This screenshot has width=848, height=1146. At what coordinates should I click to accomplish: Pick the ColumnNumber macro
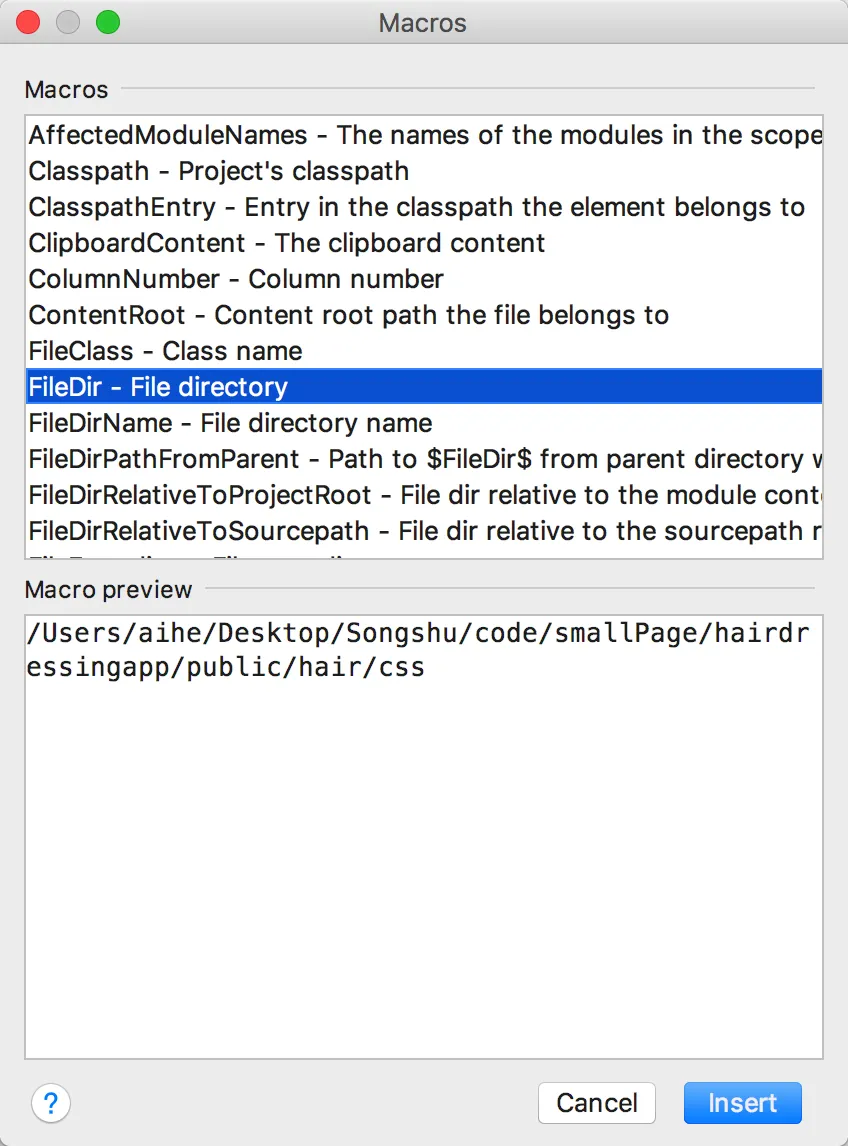[236, 279]
